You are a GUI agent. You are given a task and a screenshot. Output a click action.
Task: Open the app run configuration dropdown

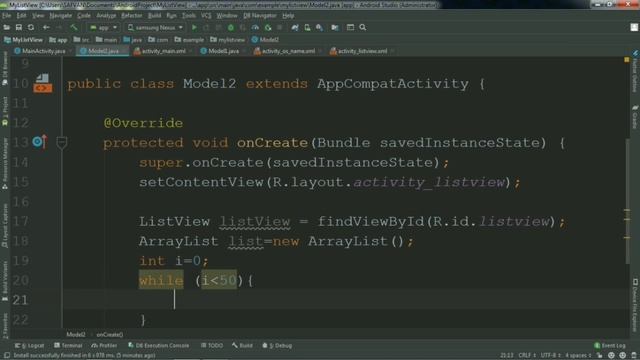click(x=103, y=27)
